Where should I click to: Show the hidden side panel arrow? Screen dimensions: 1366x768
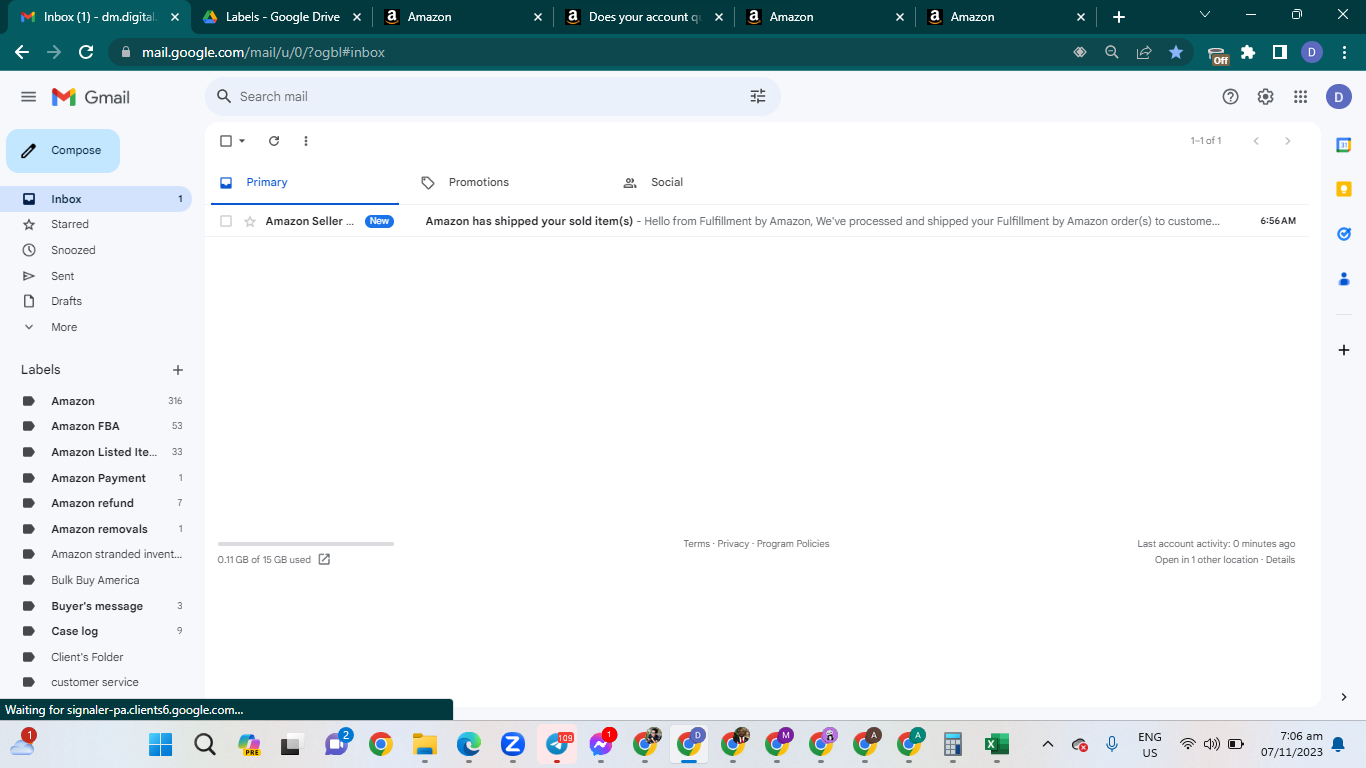(1344, 697)
